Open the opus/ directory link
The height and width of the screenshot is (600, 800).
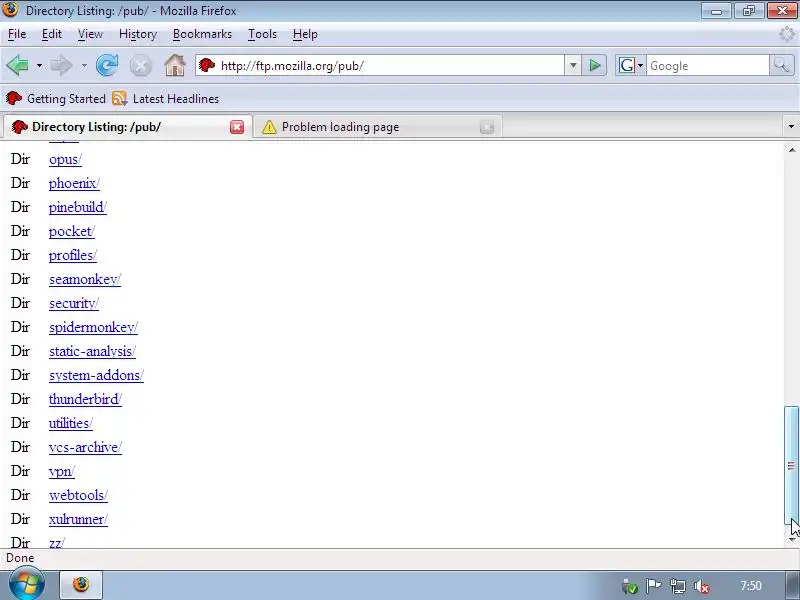click(65, 159)
